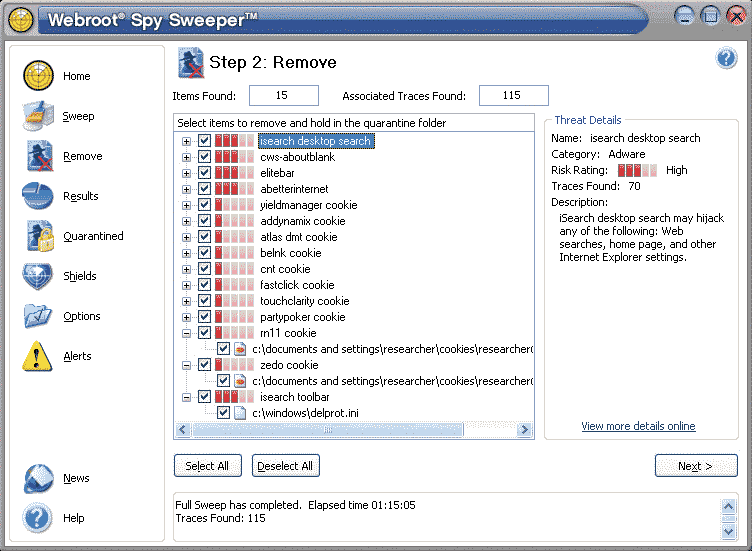Viewport: 752px width, 551px height.
Task: Click the Remove spy icon in sidebar
Action: (39, 156)
